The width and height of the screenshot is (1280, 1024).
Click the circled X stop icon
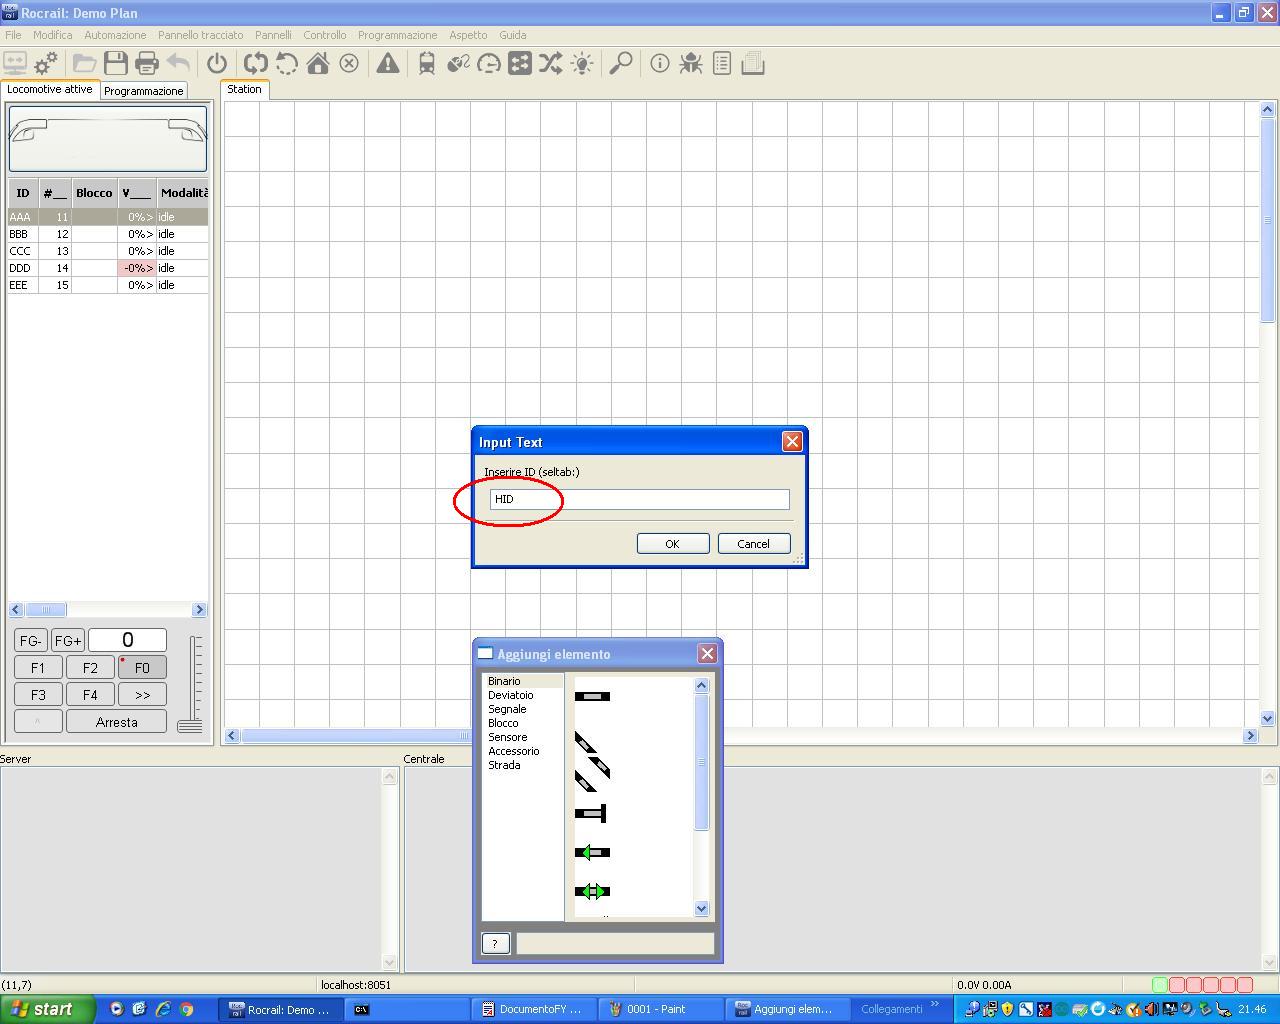click(349, 64)
